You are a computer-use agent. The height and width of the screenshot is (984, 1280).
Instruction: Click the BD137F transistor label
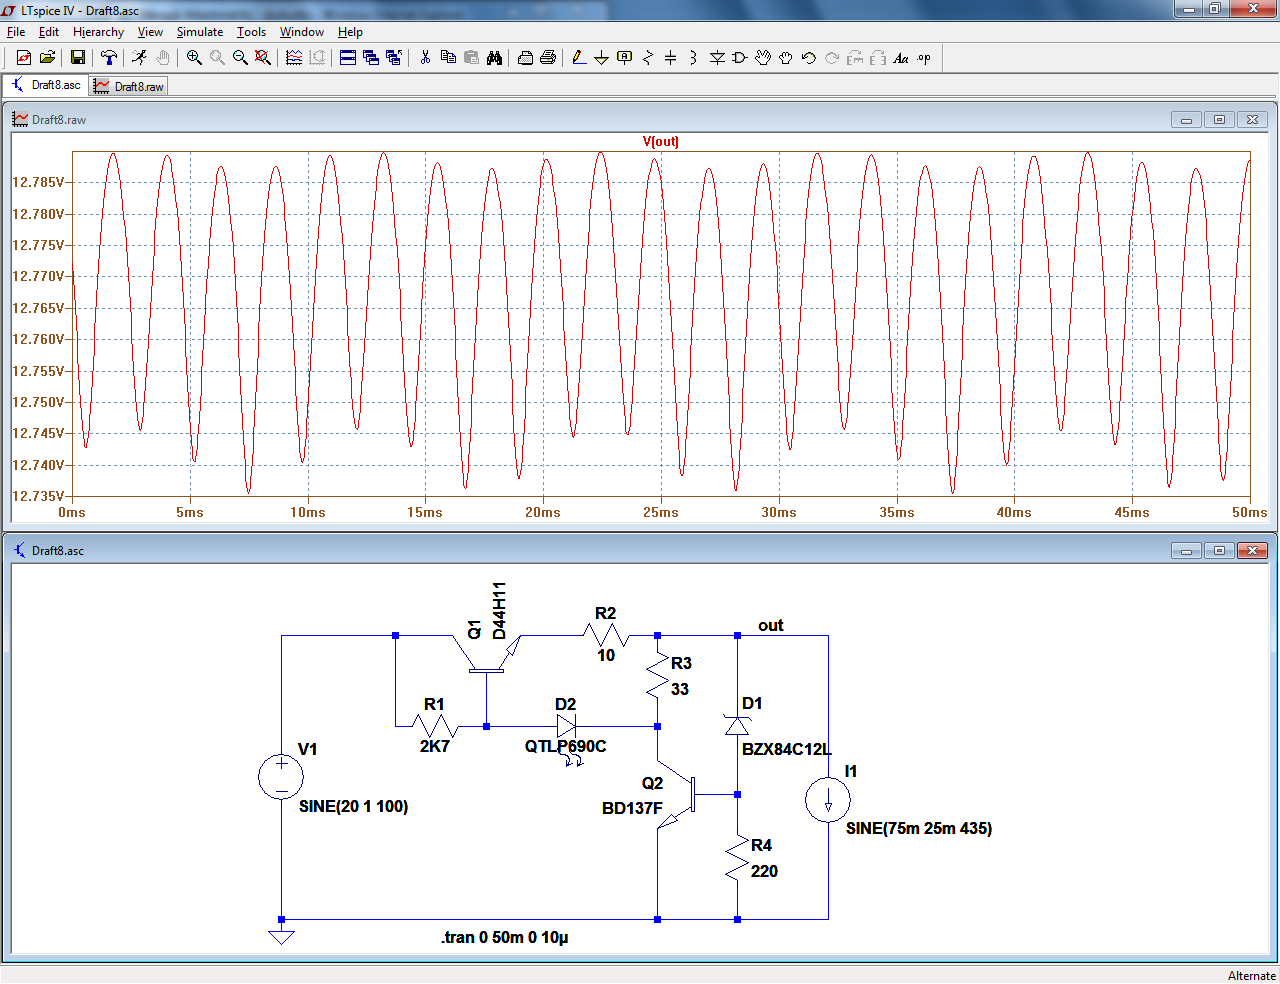click(632, 808)
